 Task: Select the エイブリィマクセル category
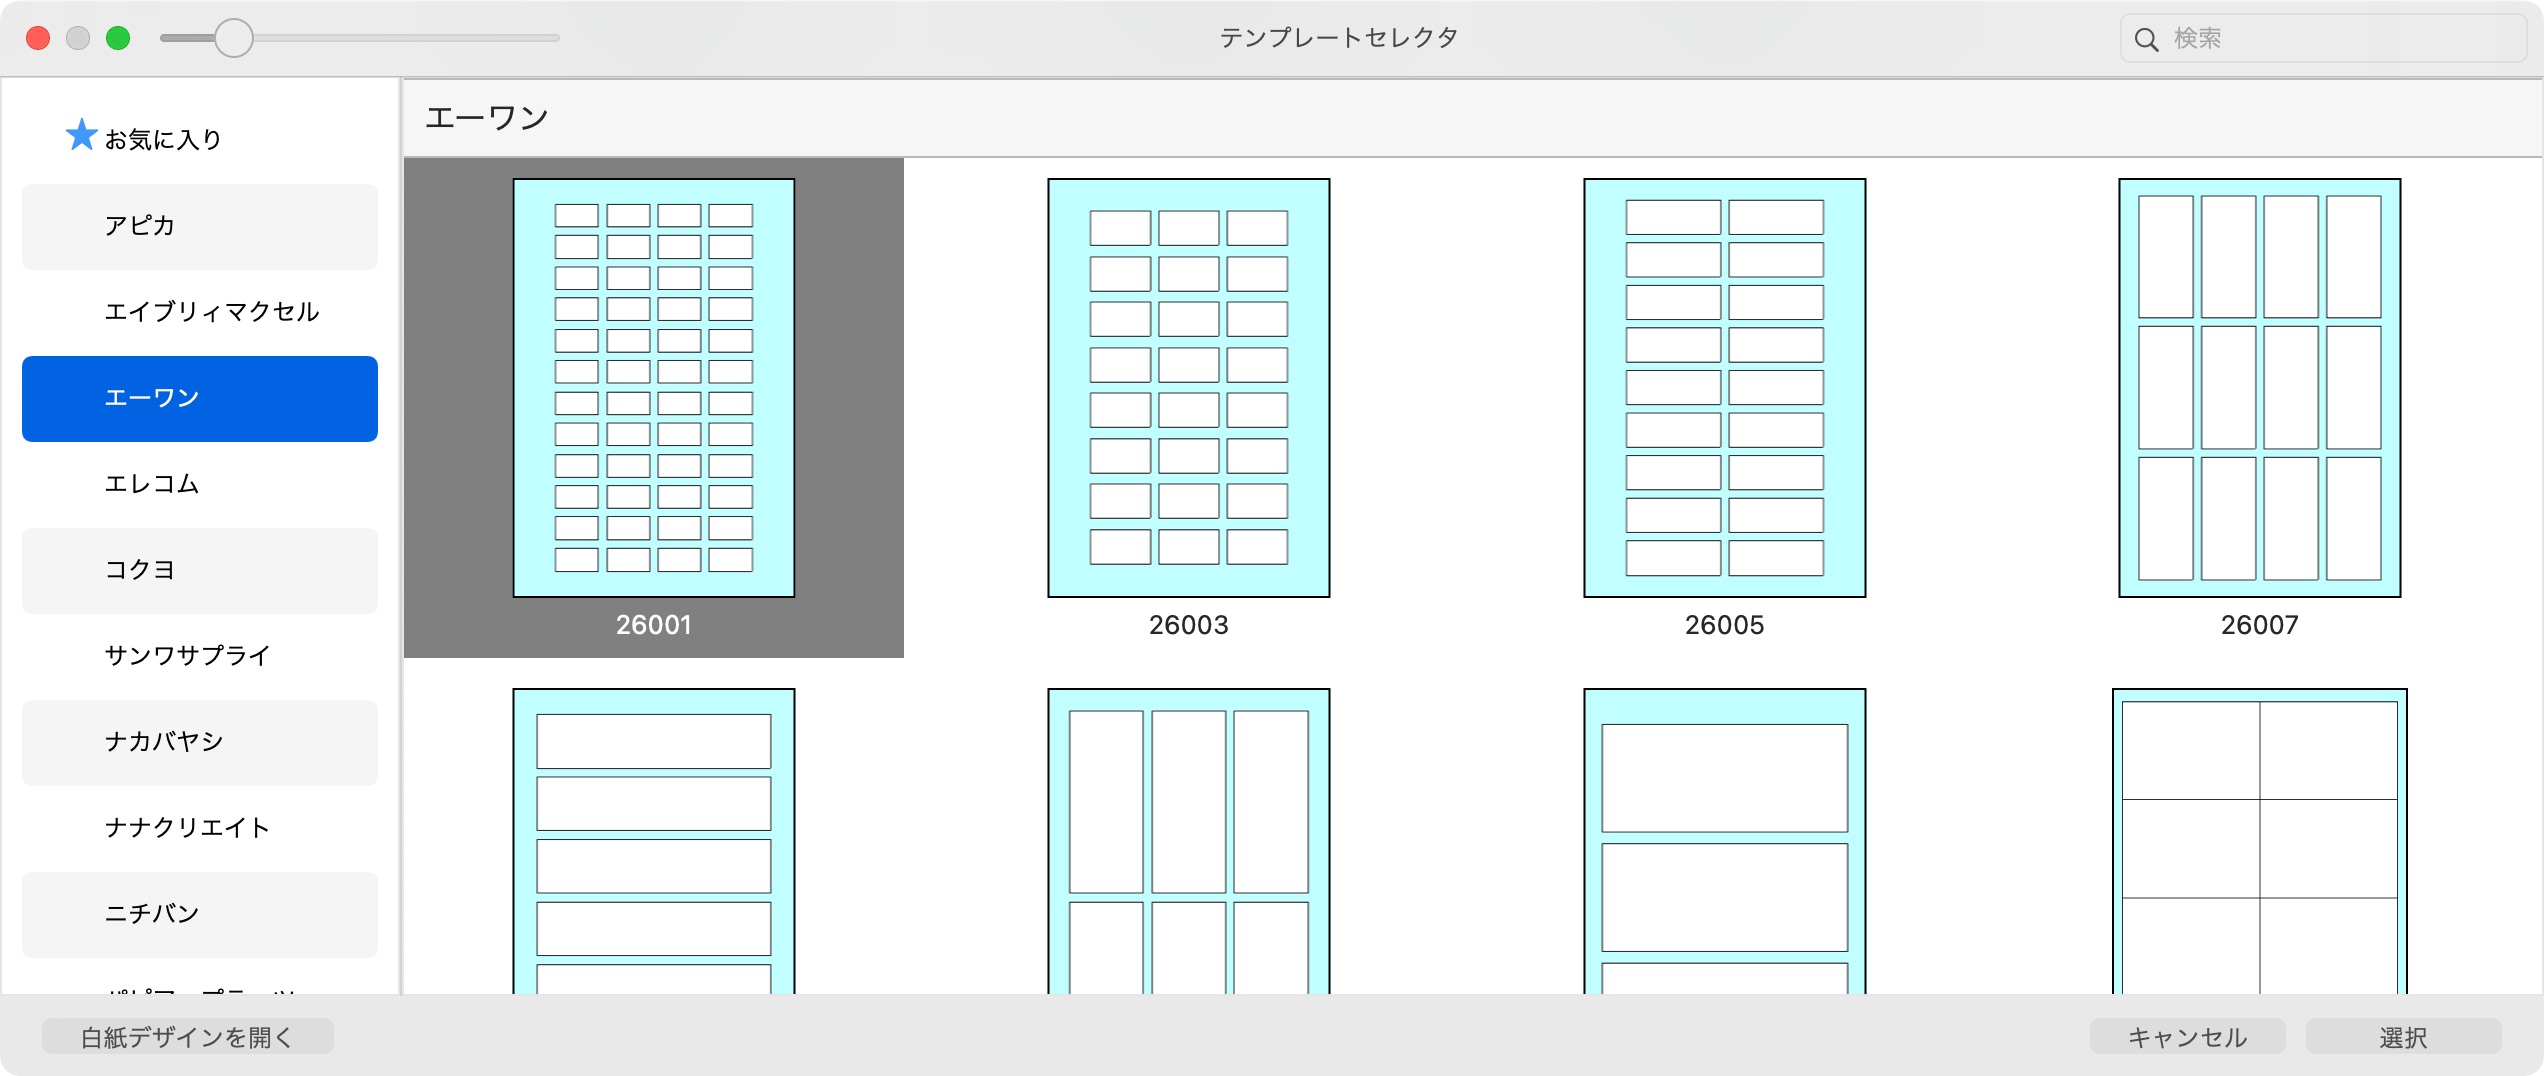click(200, 312)
